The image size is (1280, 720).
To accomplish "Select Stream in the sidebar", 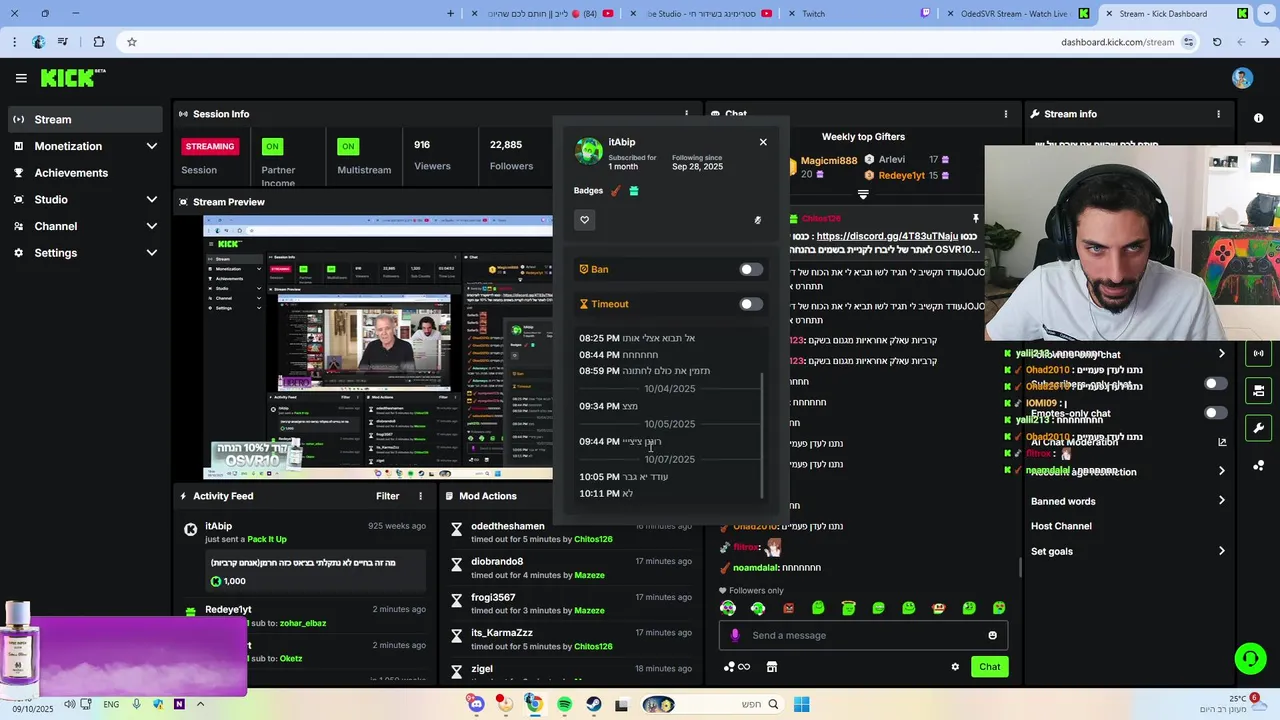I will pos(86,119).
